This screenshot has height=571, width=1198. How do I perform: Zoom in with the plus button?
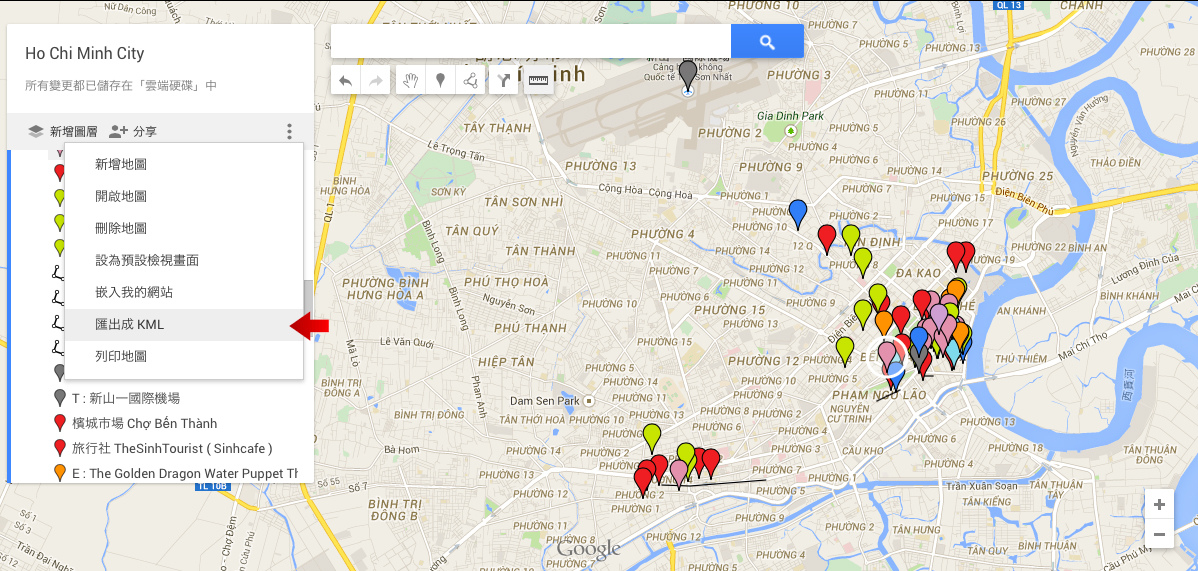coord(1159,504)
